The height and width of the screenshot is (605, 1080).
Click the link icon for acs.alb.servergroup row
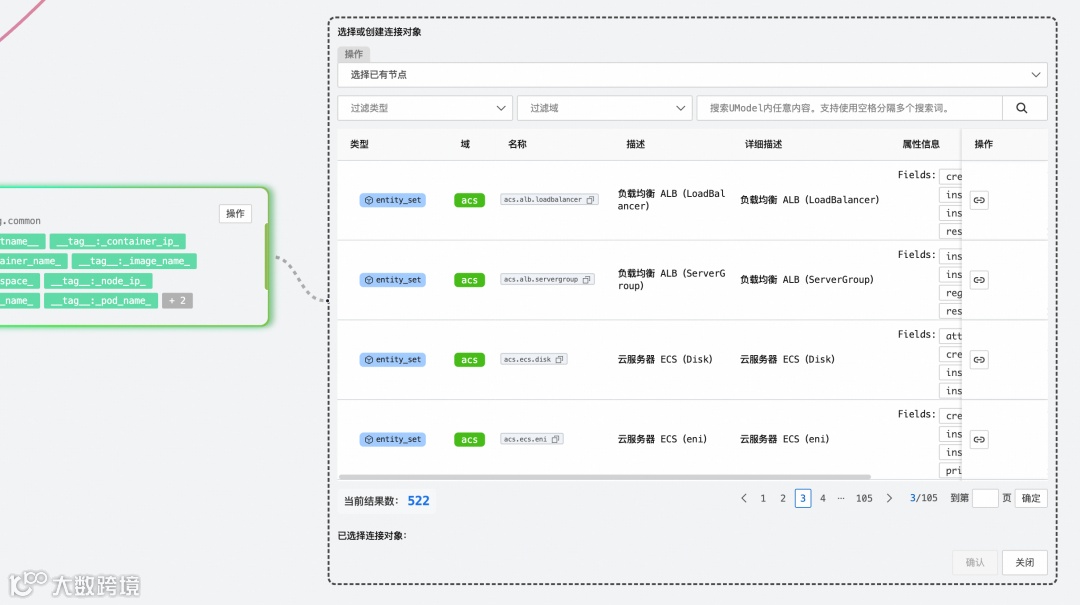(979, 280)
